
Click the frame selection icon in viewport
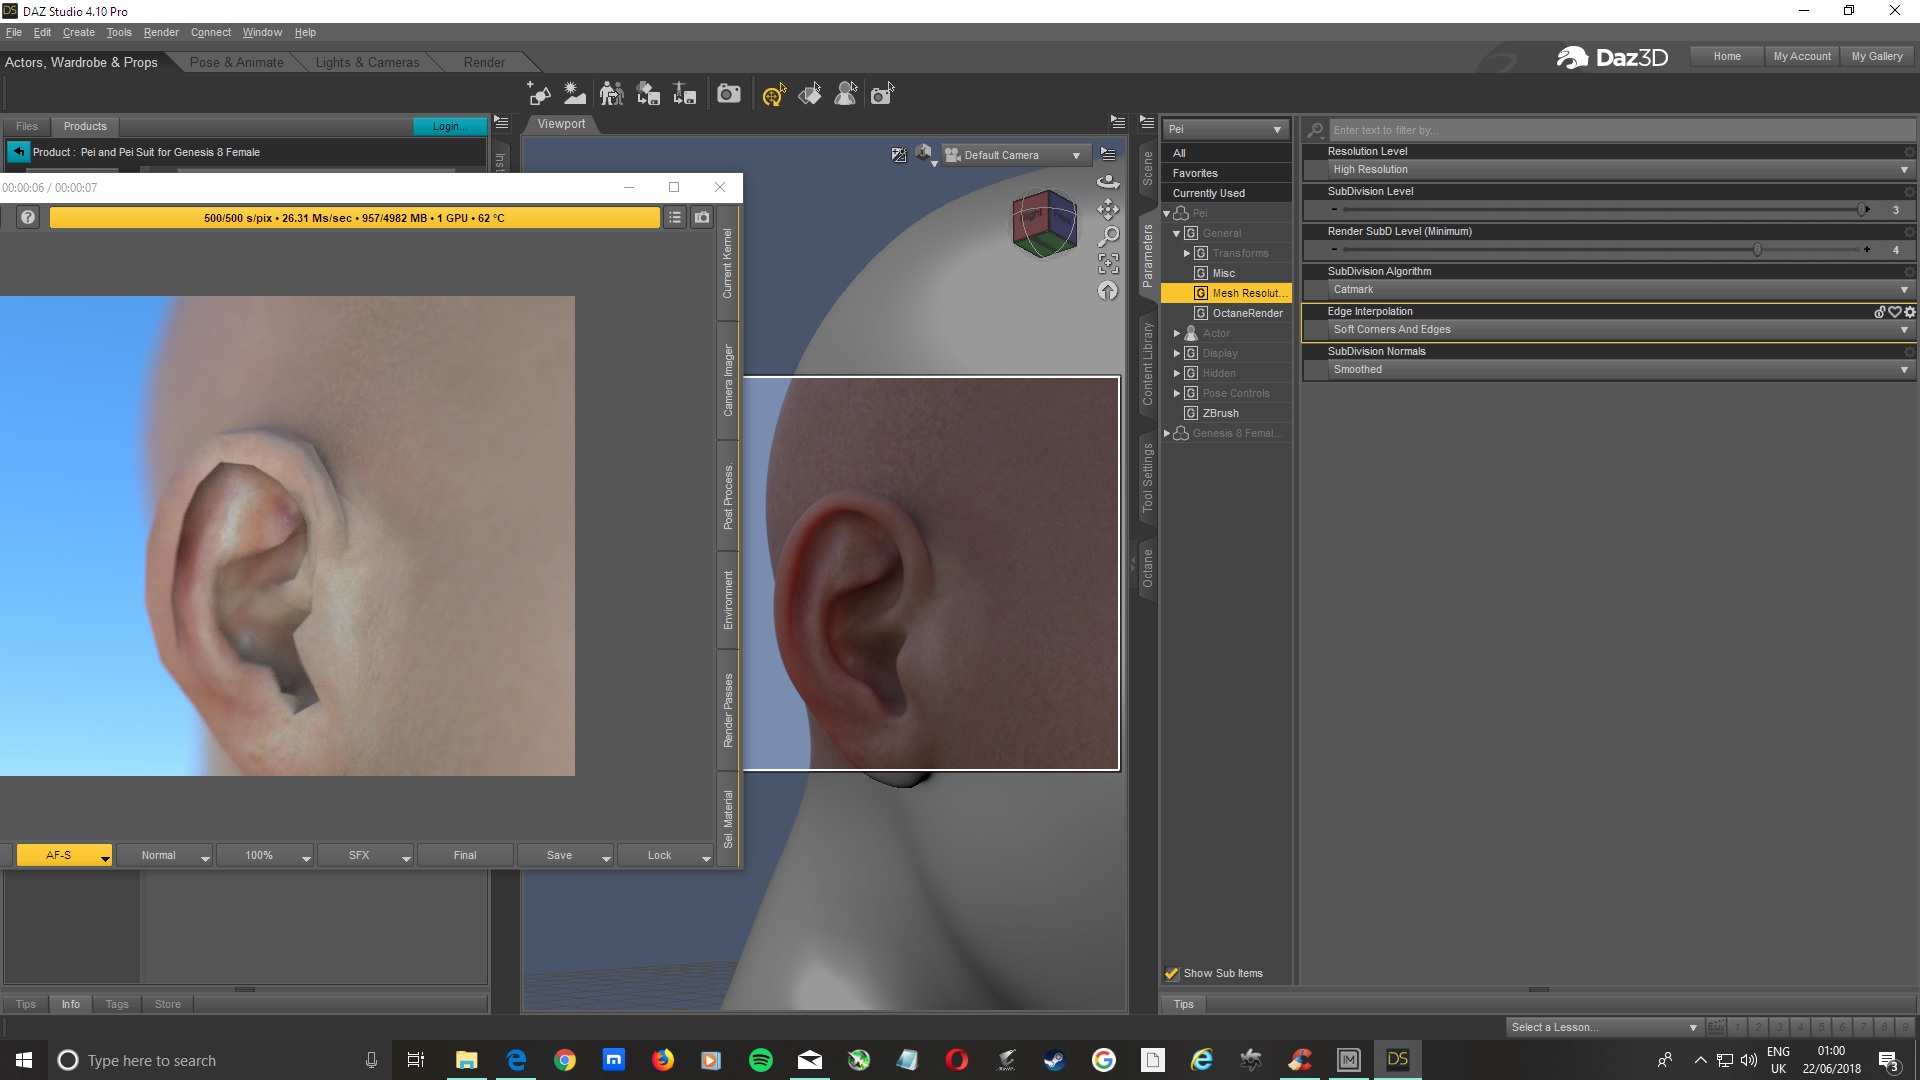tap(1108, 264)
